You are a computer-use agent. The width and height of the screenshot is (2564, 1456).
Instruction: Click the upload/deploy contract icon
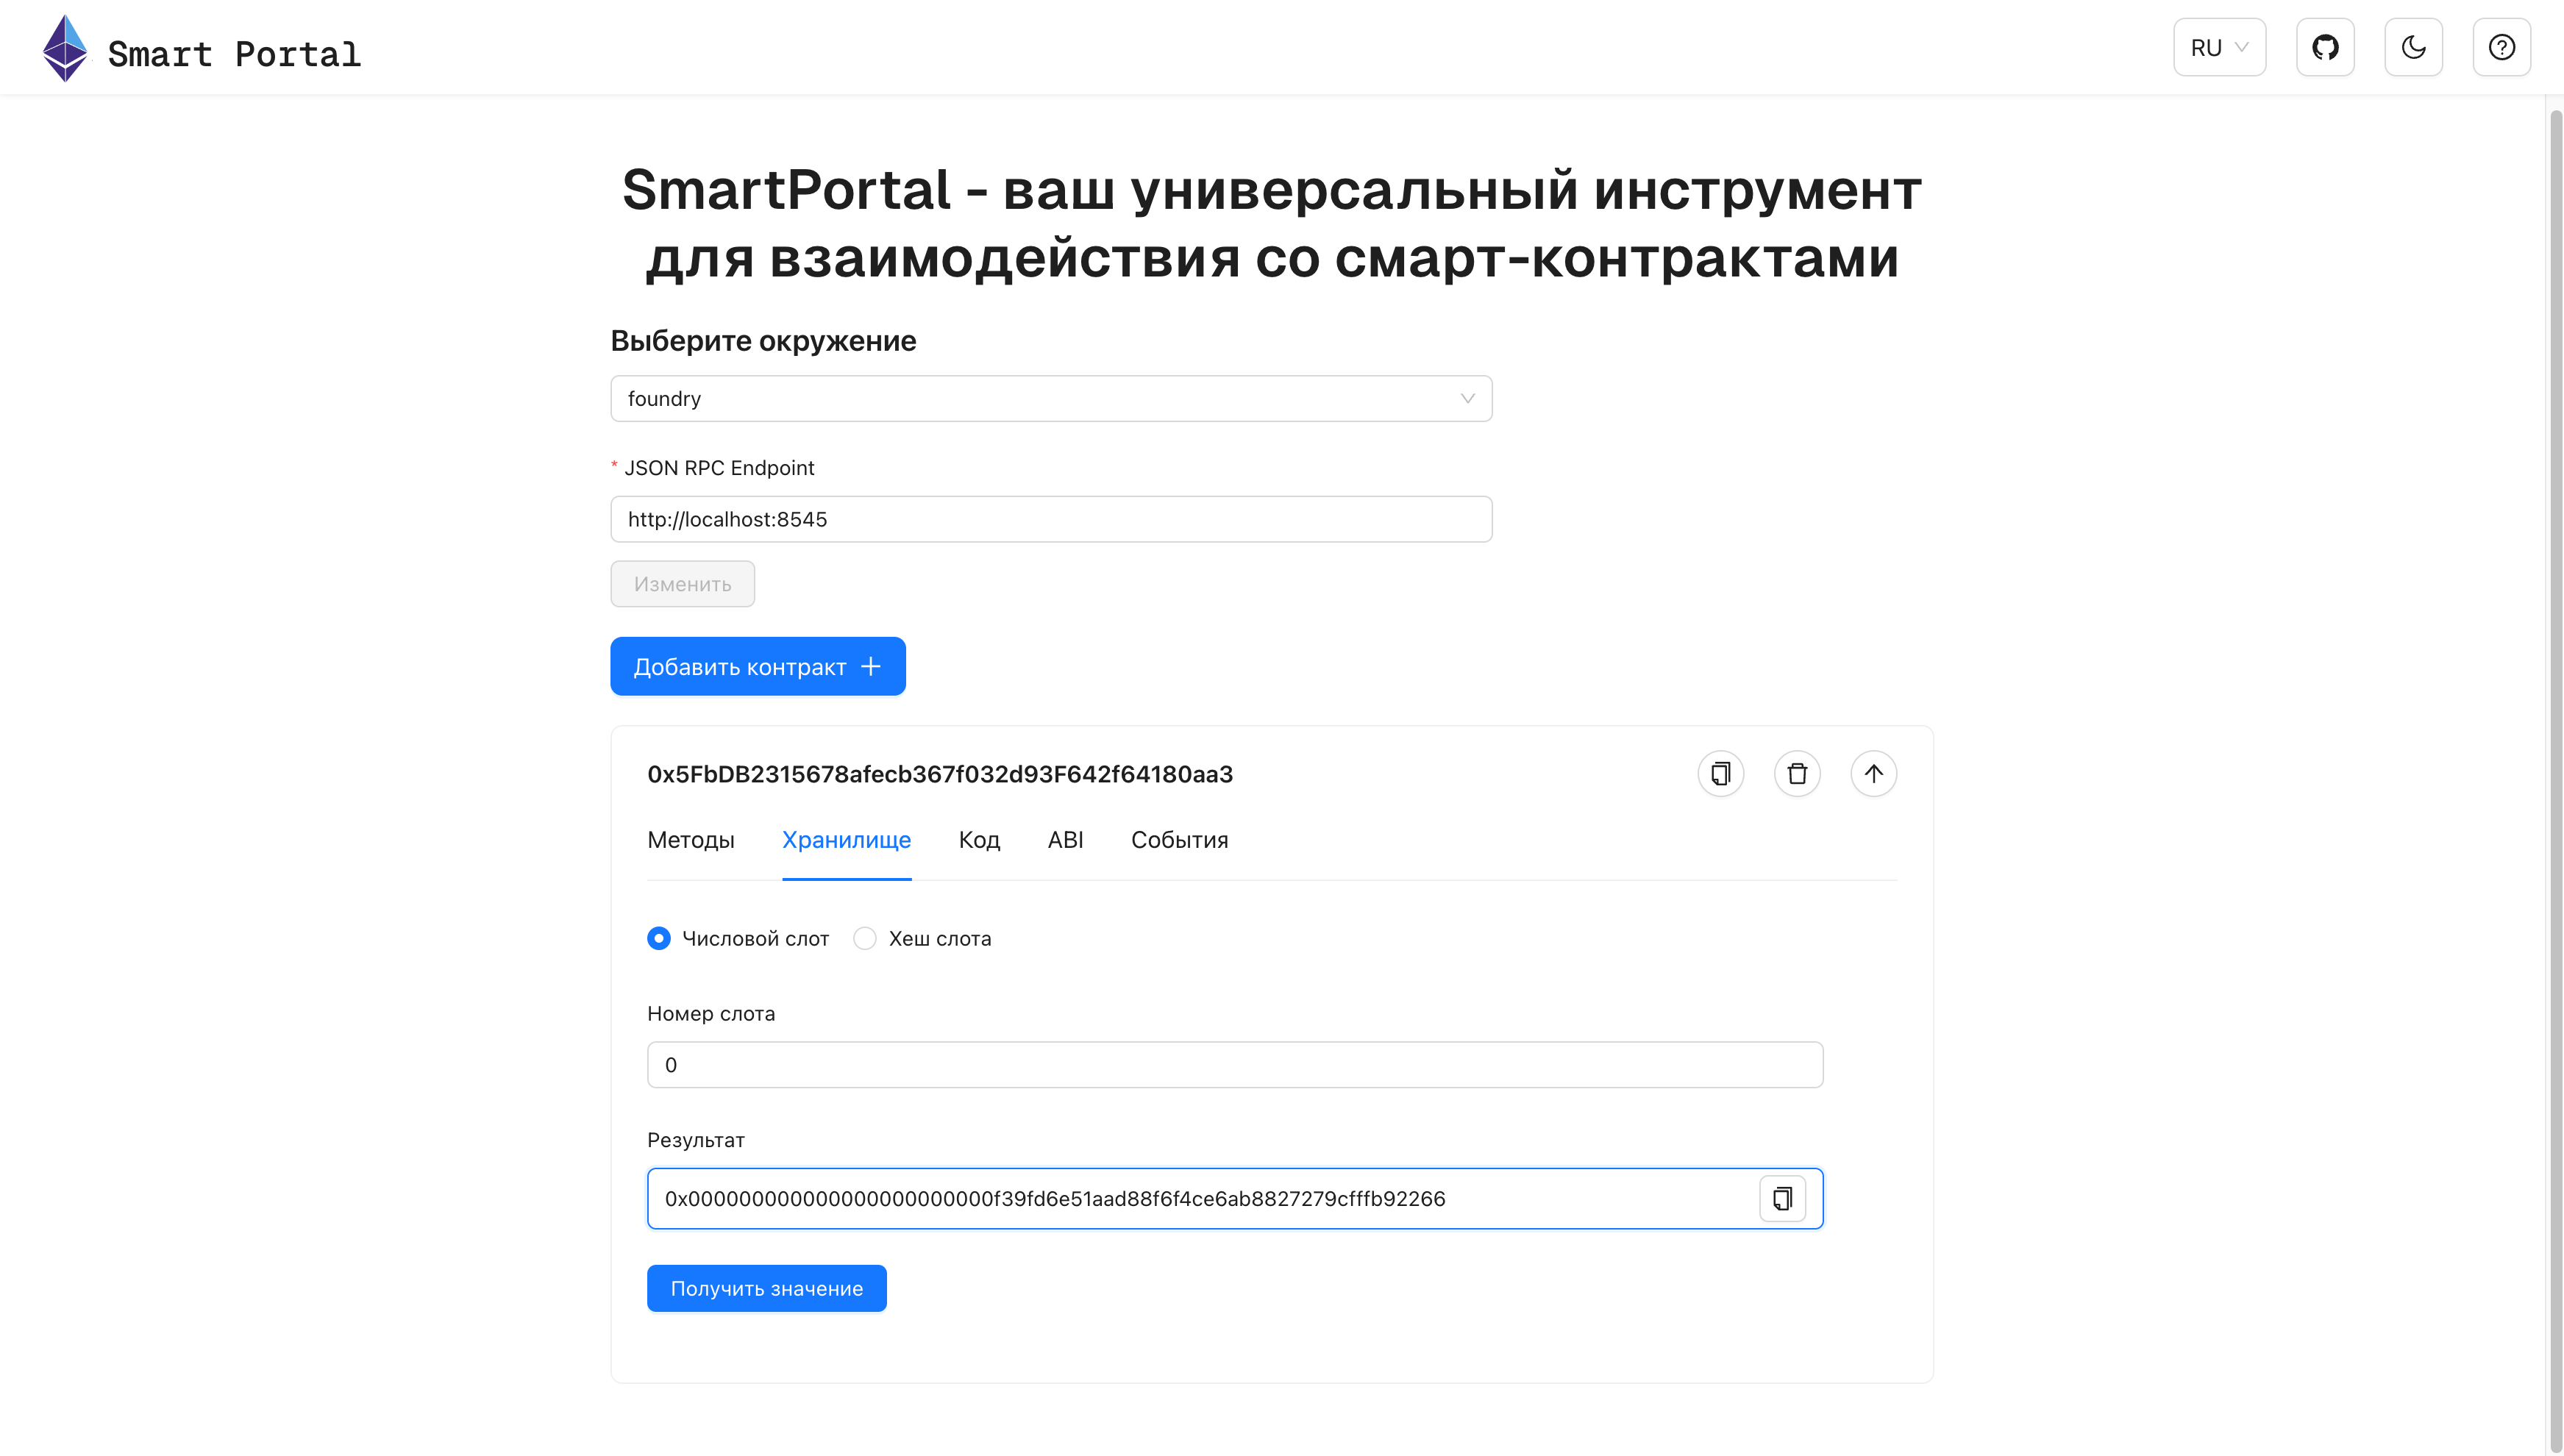tap(1873, 773)
